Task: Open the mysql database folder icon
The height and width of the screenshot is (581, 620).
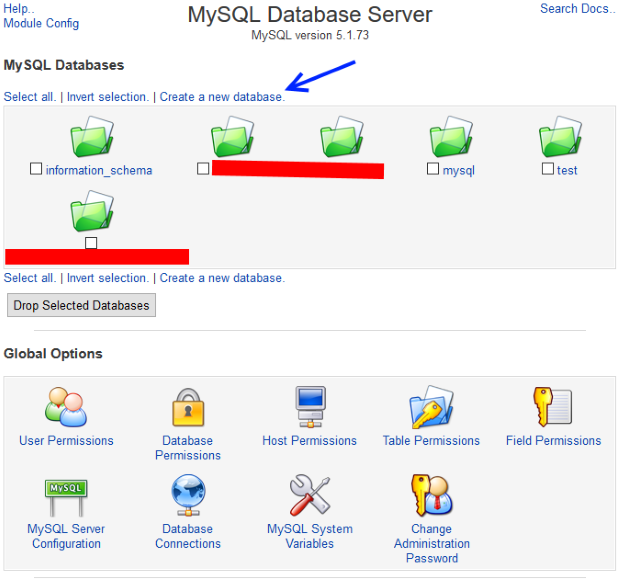Action: click(451, 137)
